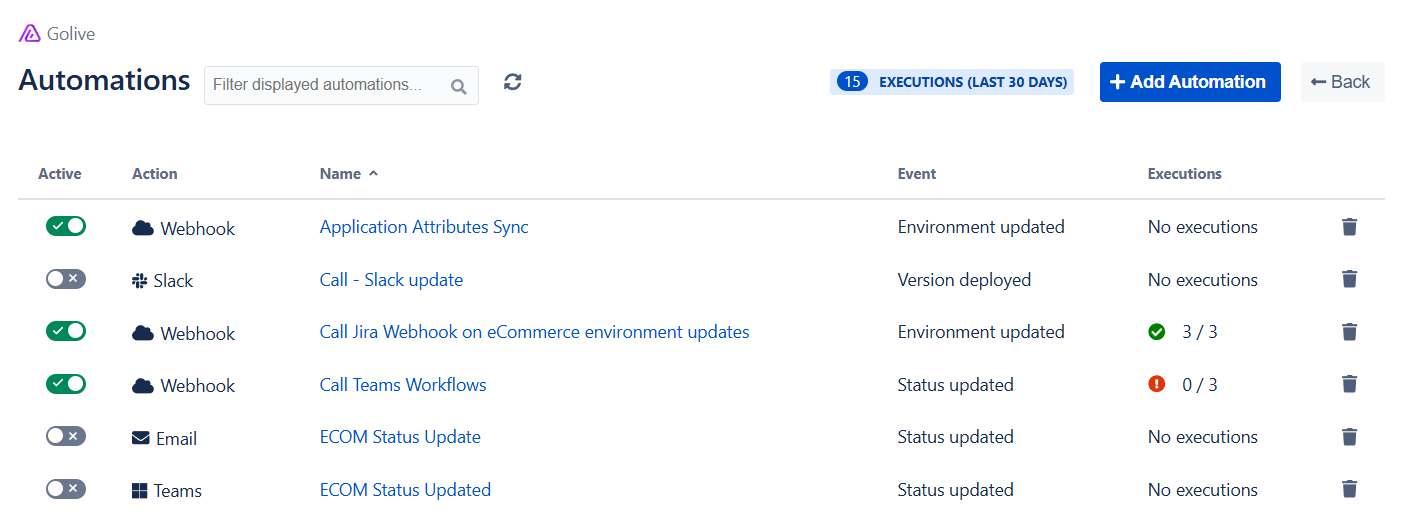Open Call - Slack update automation
Image resolution: width=1402 pixels, height=517 pixels.
point(391,280)
